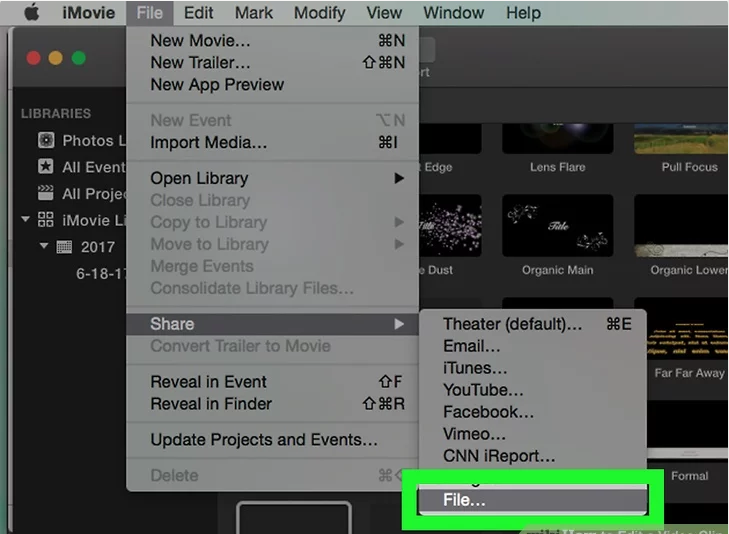
Task: Click the 2017 calendar icon
Action: [x=64, y=247]
